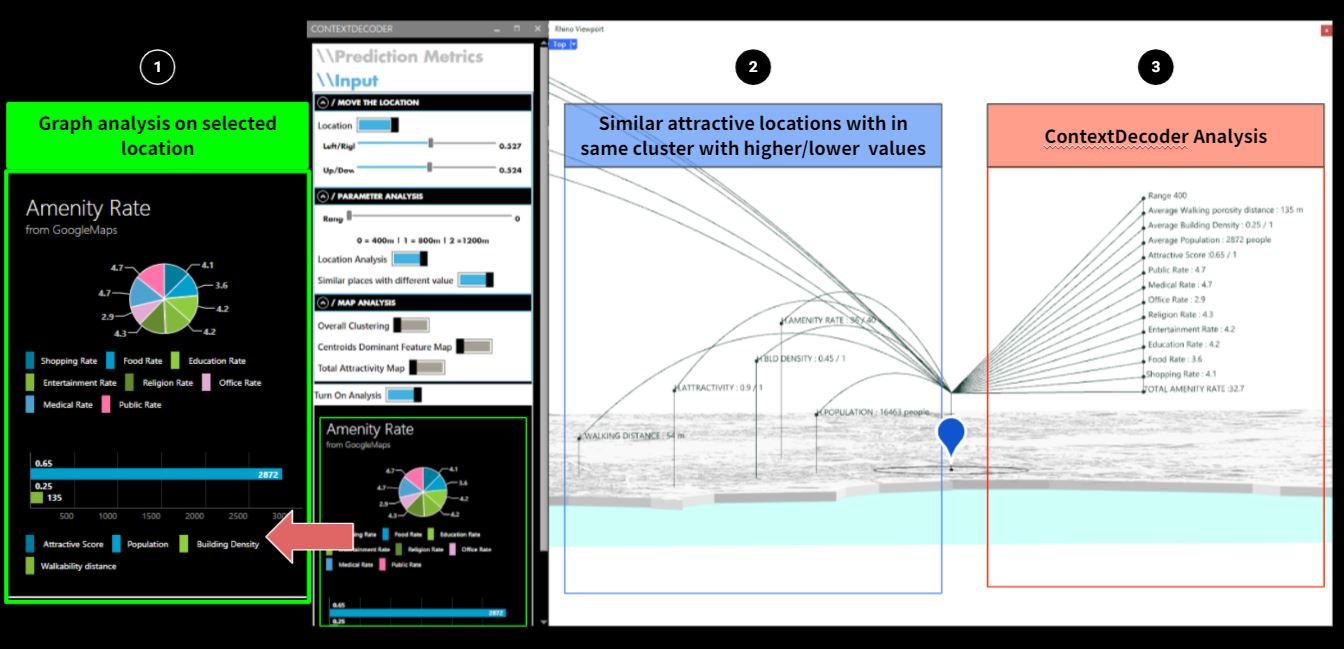1344x649 pixels.
Task: Enable the Overall Clustering switch
Action: [x=411, y=325]
